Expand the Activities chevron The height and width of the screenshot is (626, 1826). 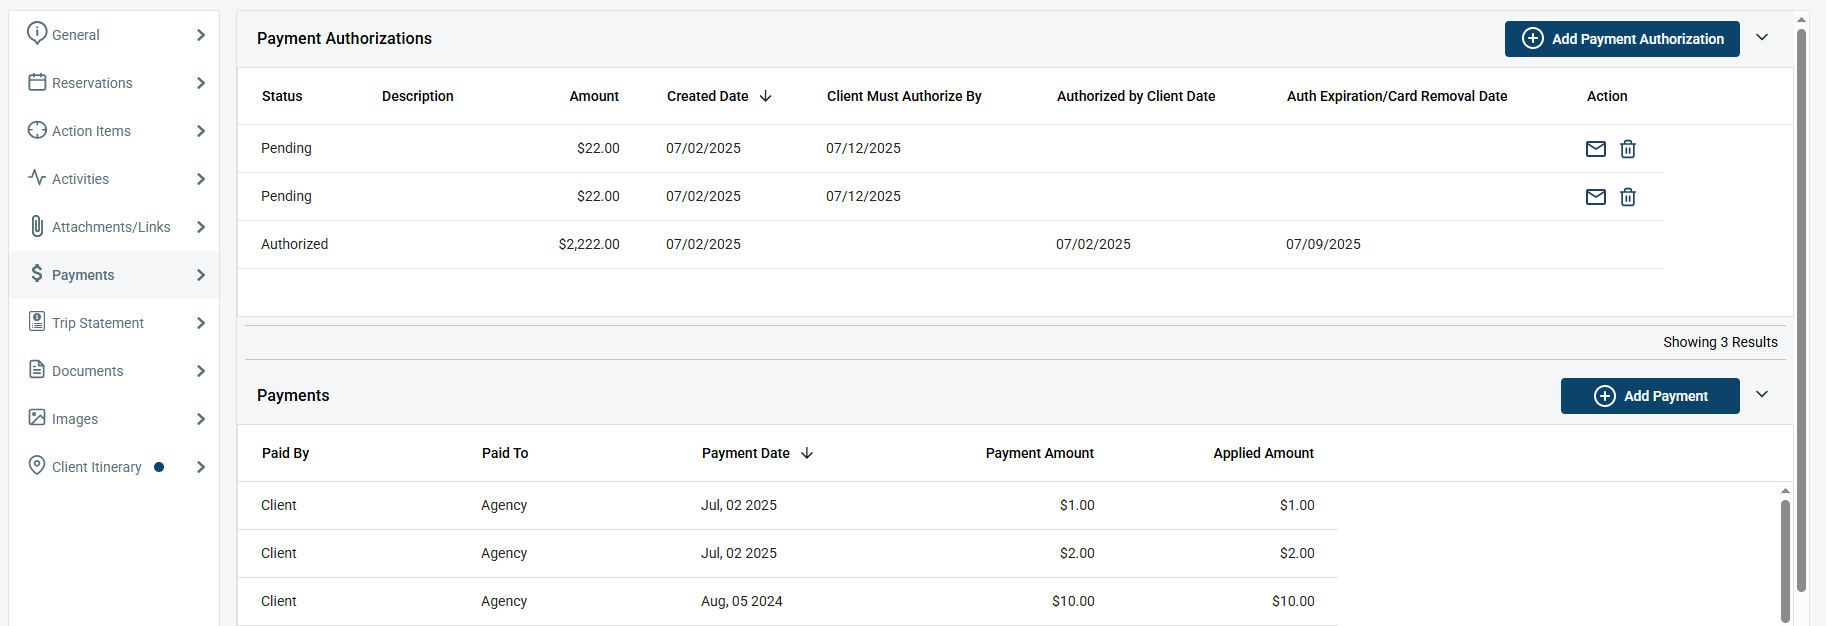[x=201, y=179]
